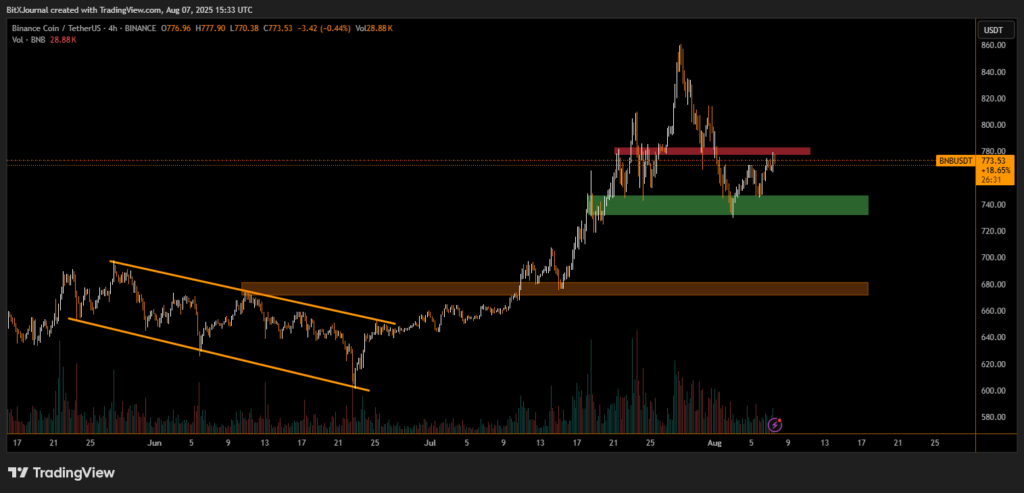
Task: Click the 860.00 price axis label
Action: point(993,46)
